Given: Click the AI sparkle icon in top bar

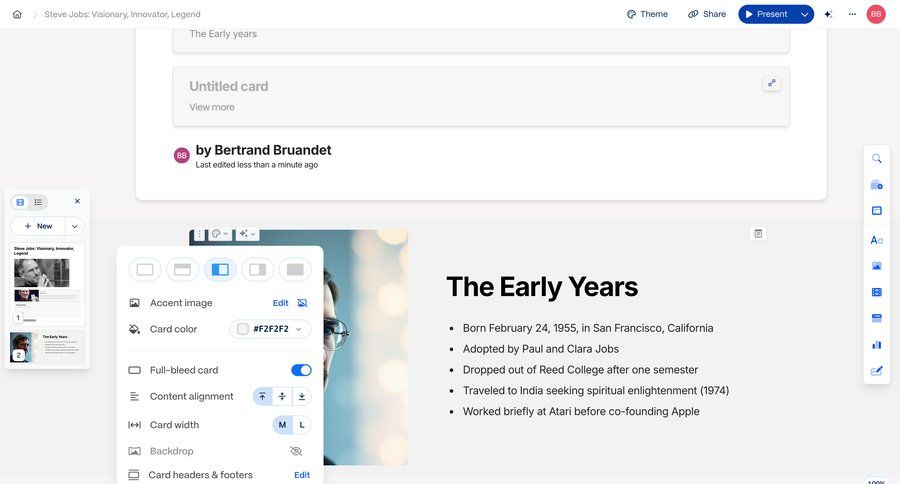Looking at the screenshot, I should click(x=828, y=14).
